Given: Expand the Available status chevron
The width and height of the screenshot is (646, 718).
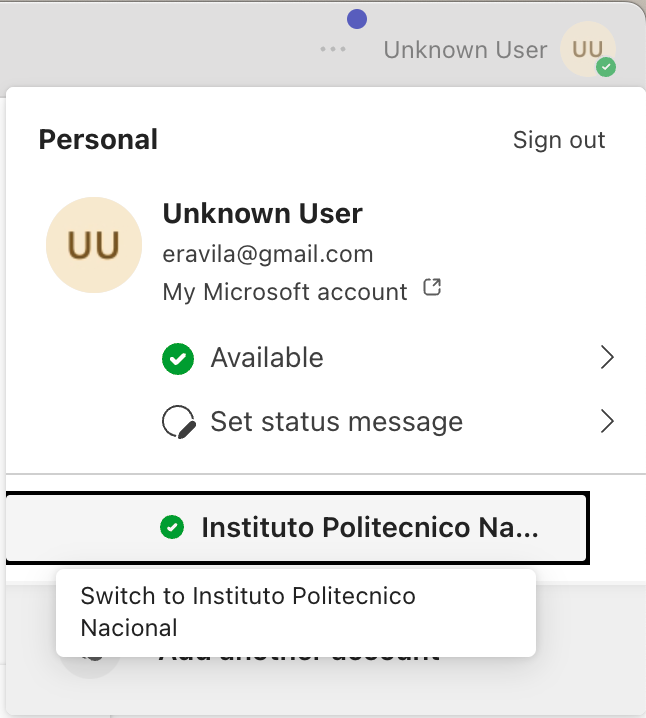Looking at the screenshot, I should click(x=606, y=358).
